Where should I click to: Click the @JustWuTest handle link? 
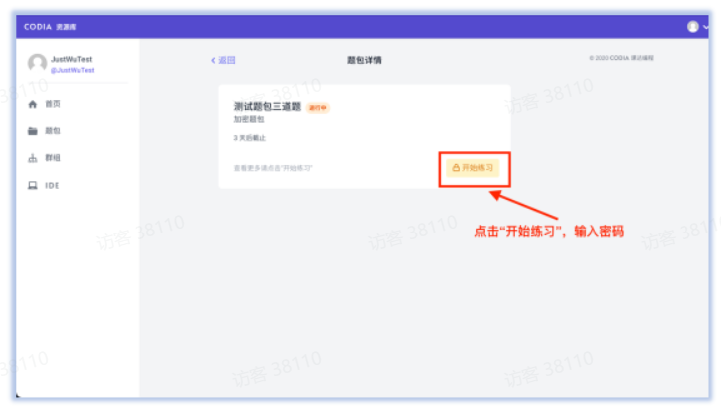point(73,71)
